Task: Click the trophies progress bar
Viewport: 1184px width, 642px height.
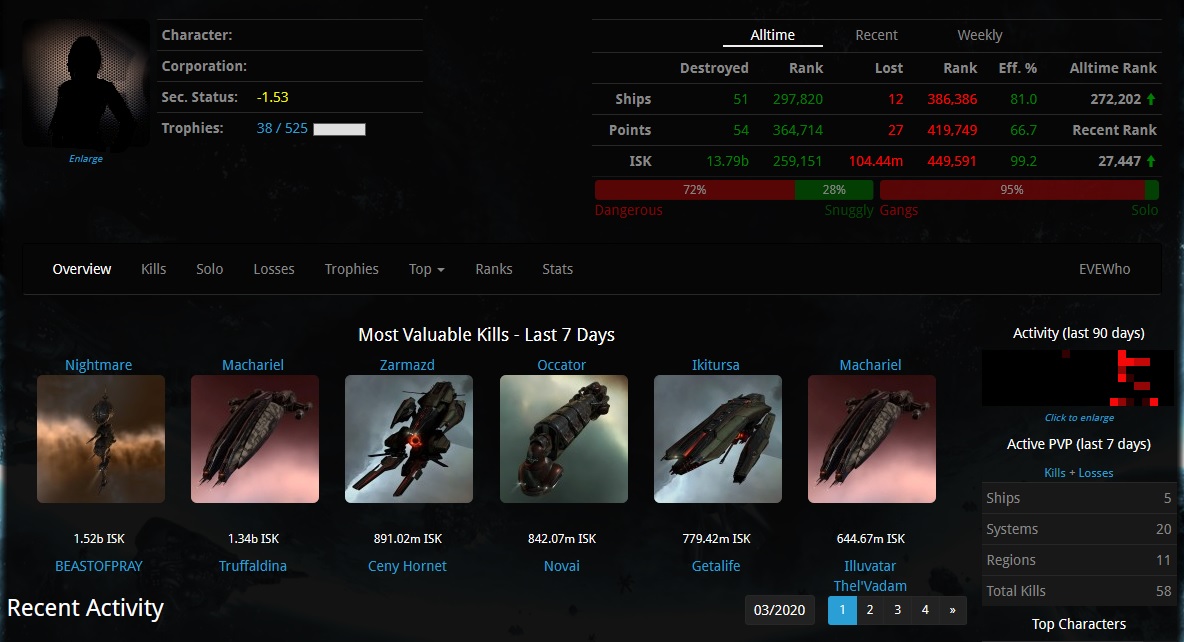Action: coord(340,129)
